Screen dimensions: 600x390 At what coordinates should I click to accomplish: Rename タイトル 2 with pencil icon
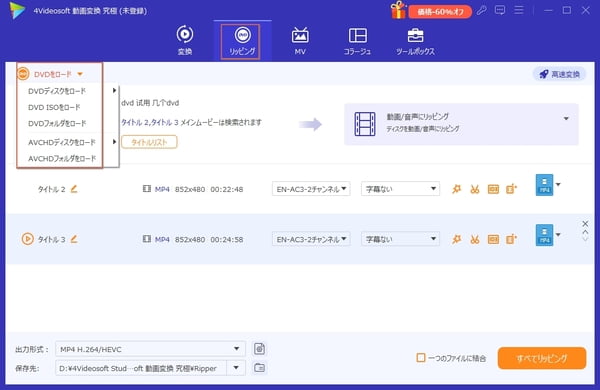point(74,189)
